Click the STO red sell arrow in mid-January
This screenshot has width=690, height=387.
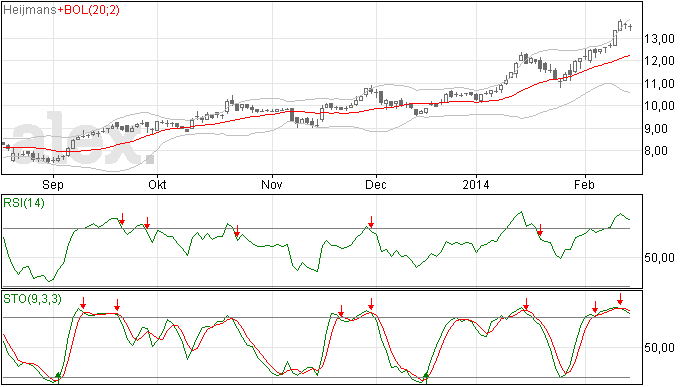pyautogui.click(x=526, y=304)
